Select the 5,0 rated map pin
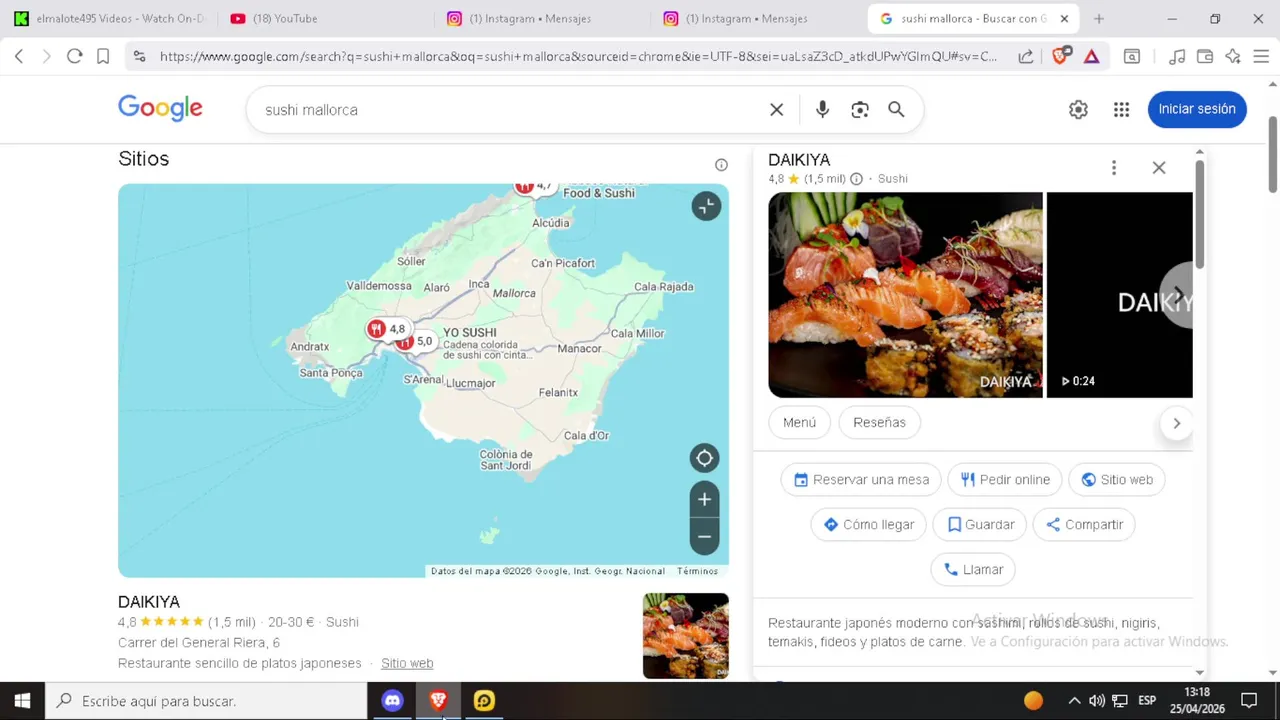The width and height of the screenshot is (1280, 720). click(x=416, y=342)
